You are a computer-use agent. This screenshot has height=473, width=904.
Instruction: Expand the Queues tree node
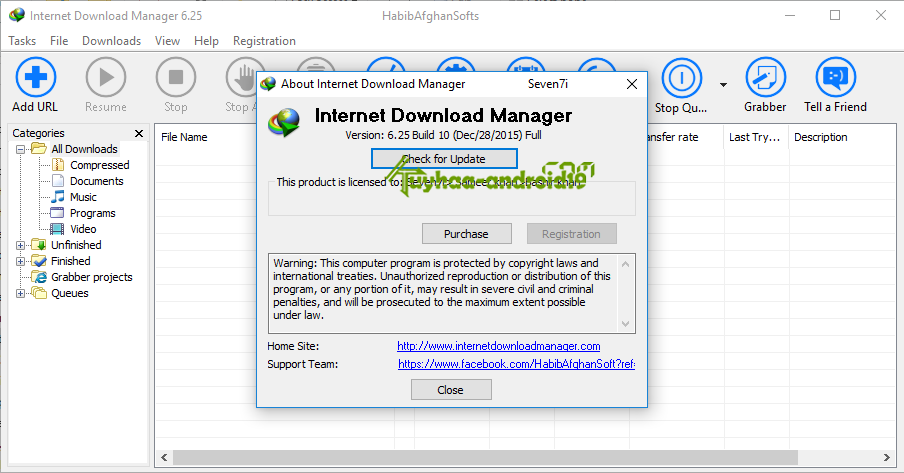click(x=20, y=293)
